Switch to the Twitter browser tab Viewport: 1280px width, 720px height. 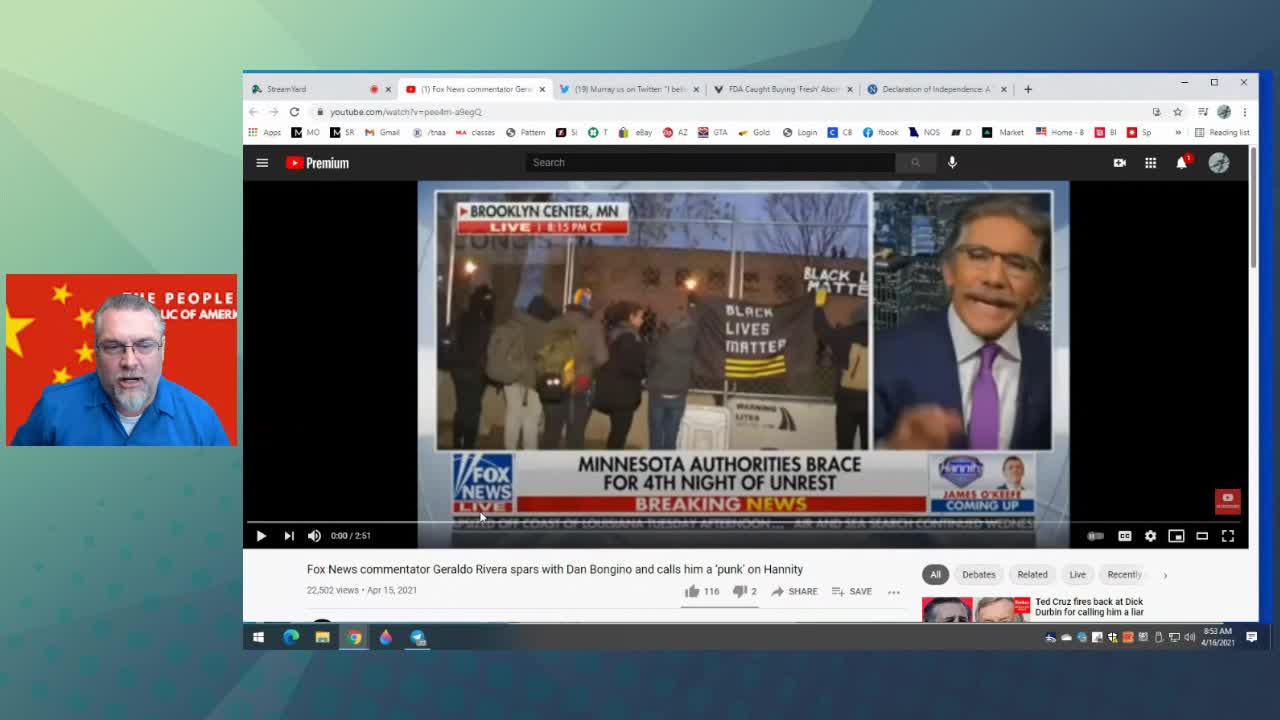click(x=629, y=89)
